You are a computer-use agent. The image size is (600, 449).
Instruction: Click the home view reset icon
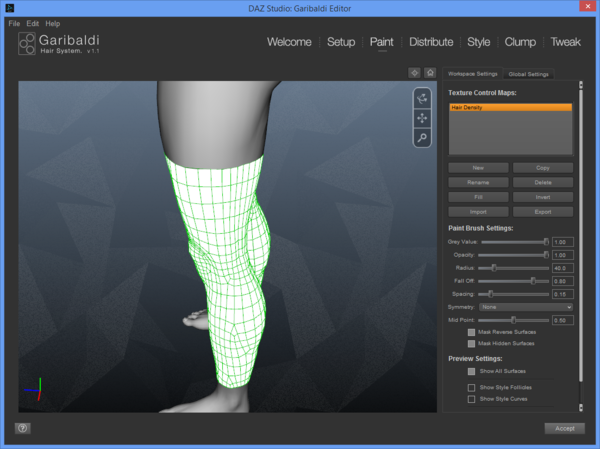pos(430,73)
